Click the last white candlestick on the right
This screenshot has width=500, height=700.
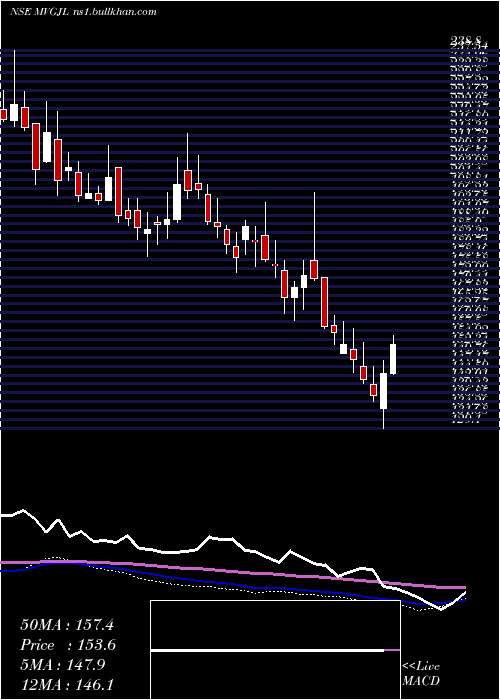(x=393, y=359)
